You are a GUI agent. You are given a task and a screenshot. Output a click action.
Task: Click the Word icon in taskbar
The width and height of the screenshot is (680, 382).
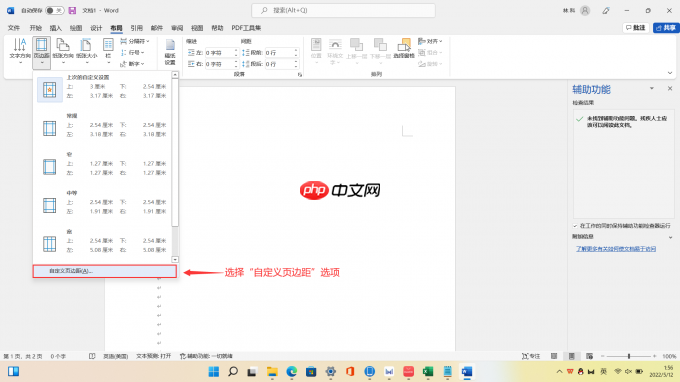pyautogui.click(x=467, y=372)
